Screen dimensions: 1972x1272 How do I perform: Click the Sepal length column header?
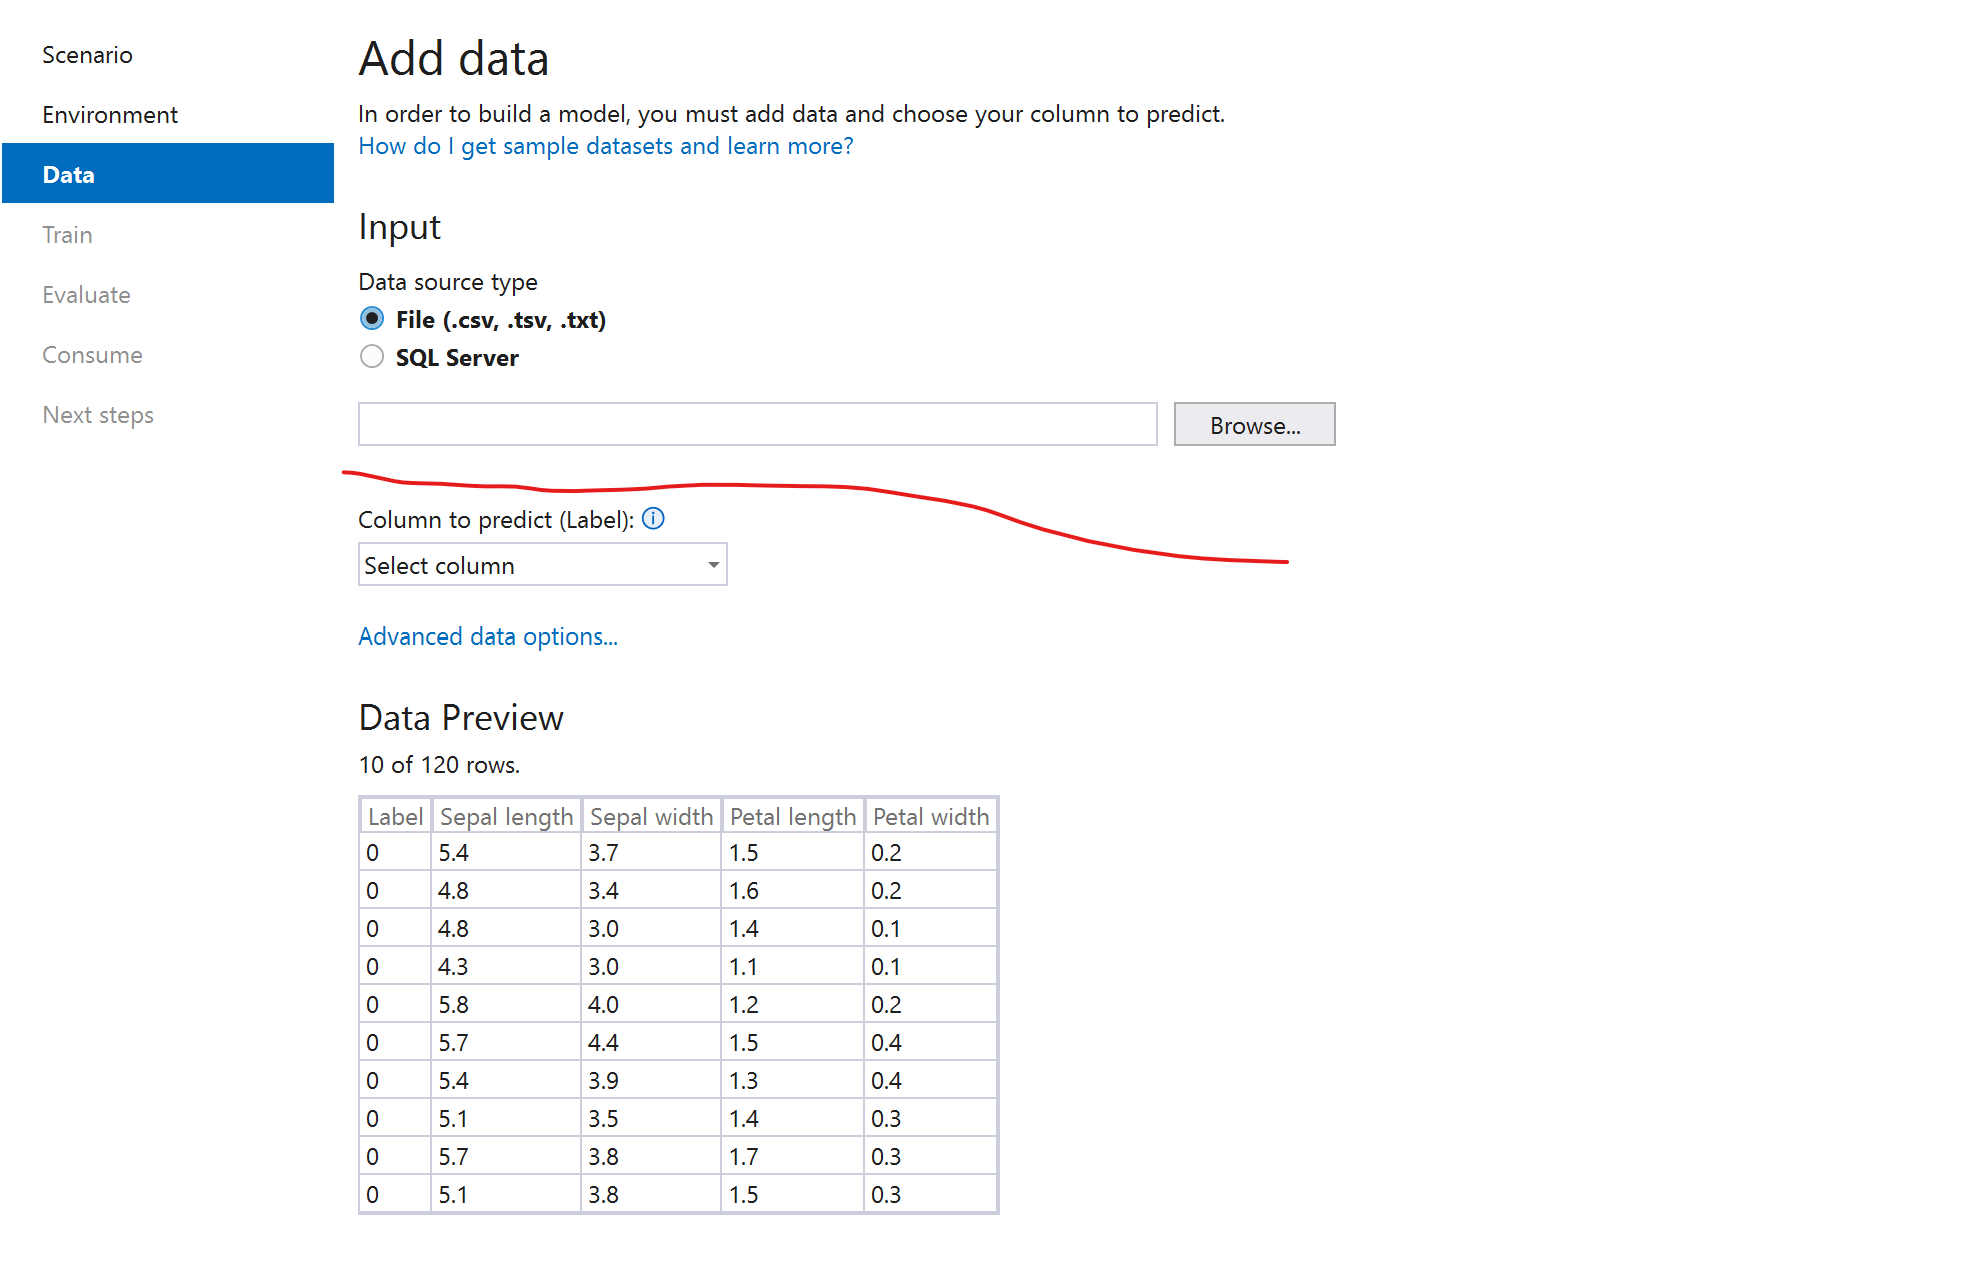point(506,815)
